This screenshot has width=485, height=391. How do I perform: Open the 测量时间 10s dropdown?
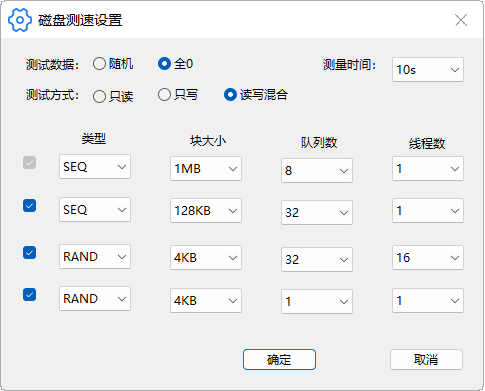(x=428, y=70)
